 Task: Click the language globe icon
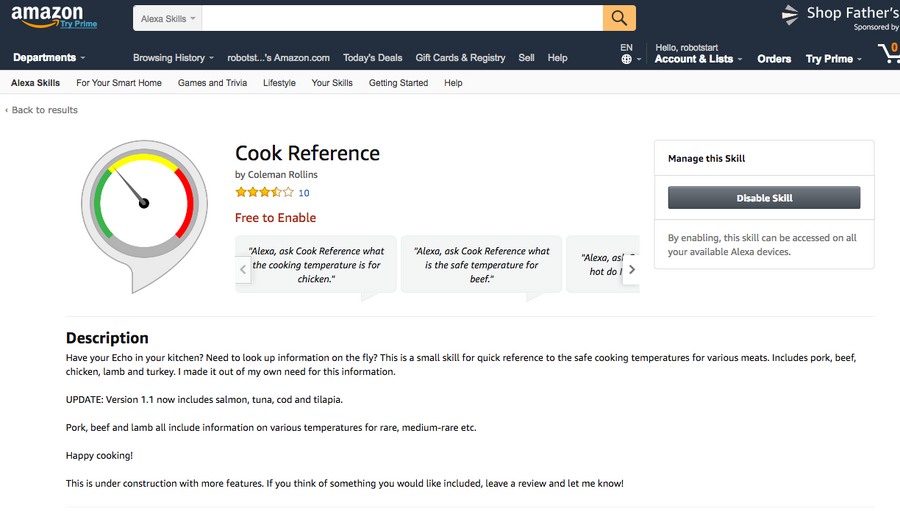point(626,59)
